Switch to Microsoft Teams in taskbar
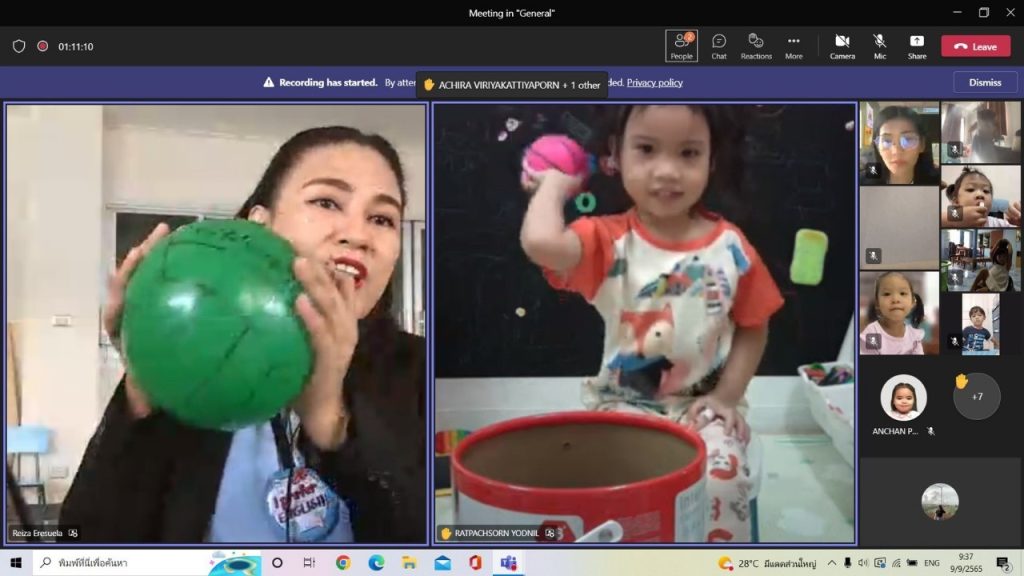The image size is (1024, 576). click(508, 562)
